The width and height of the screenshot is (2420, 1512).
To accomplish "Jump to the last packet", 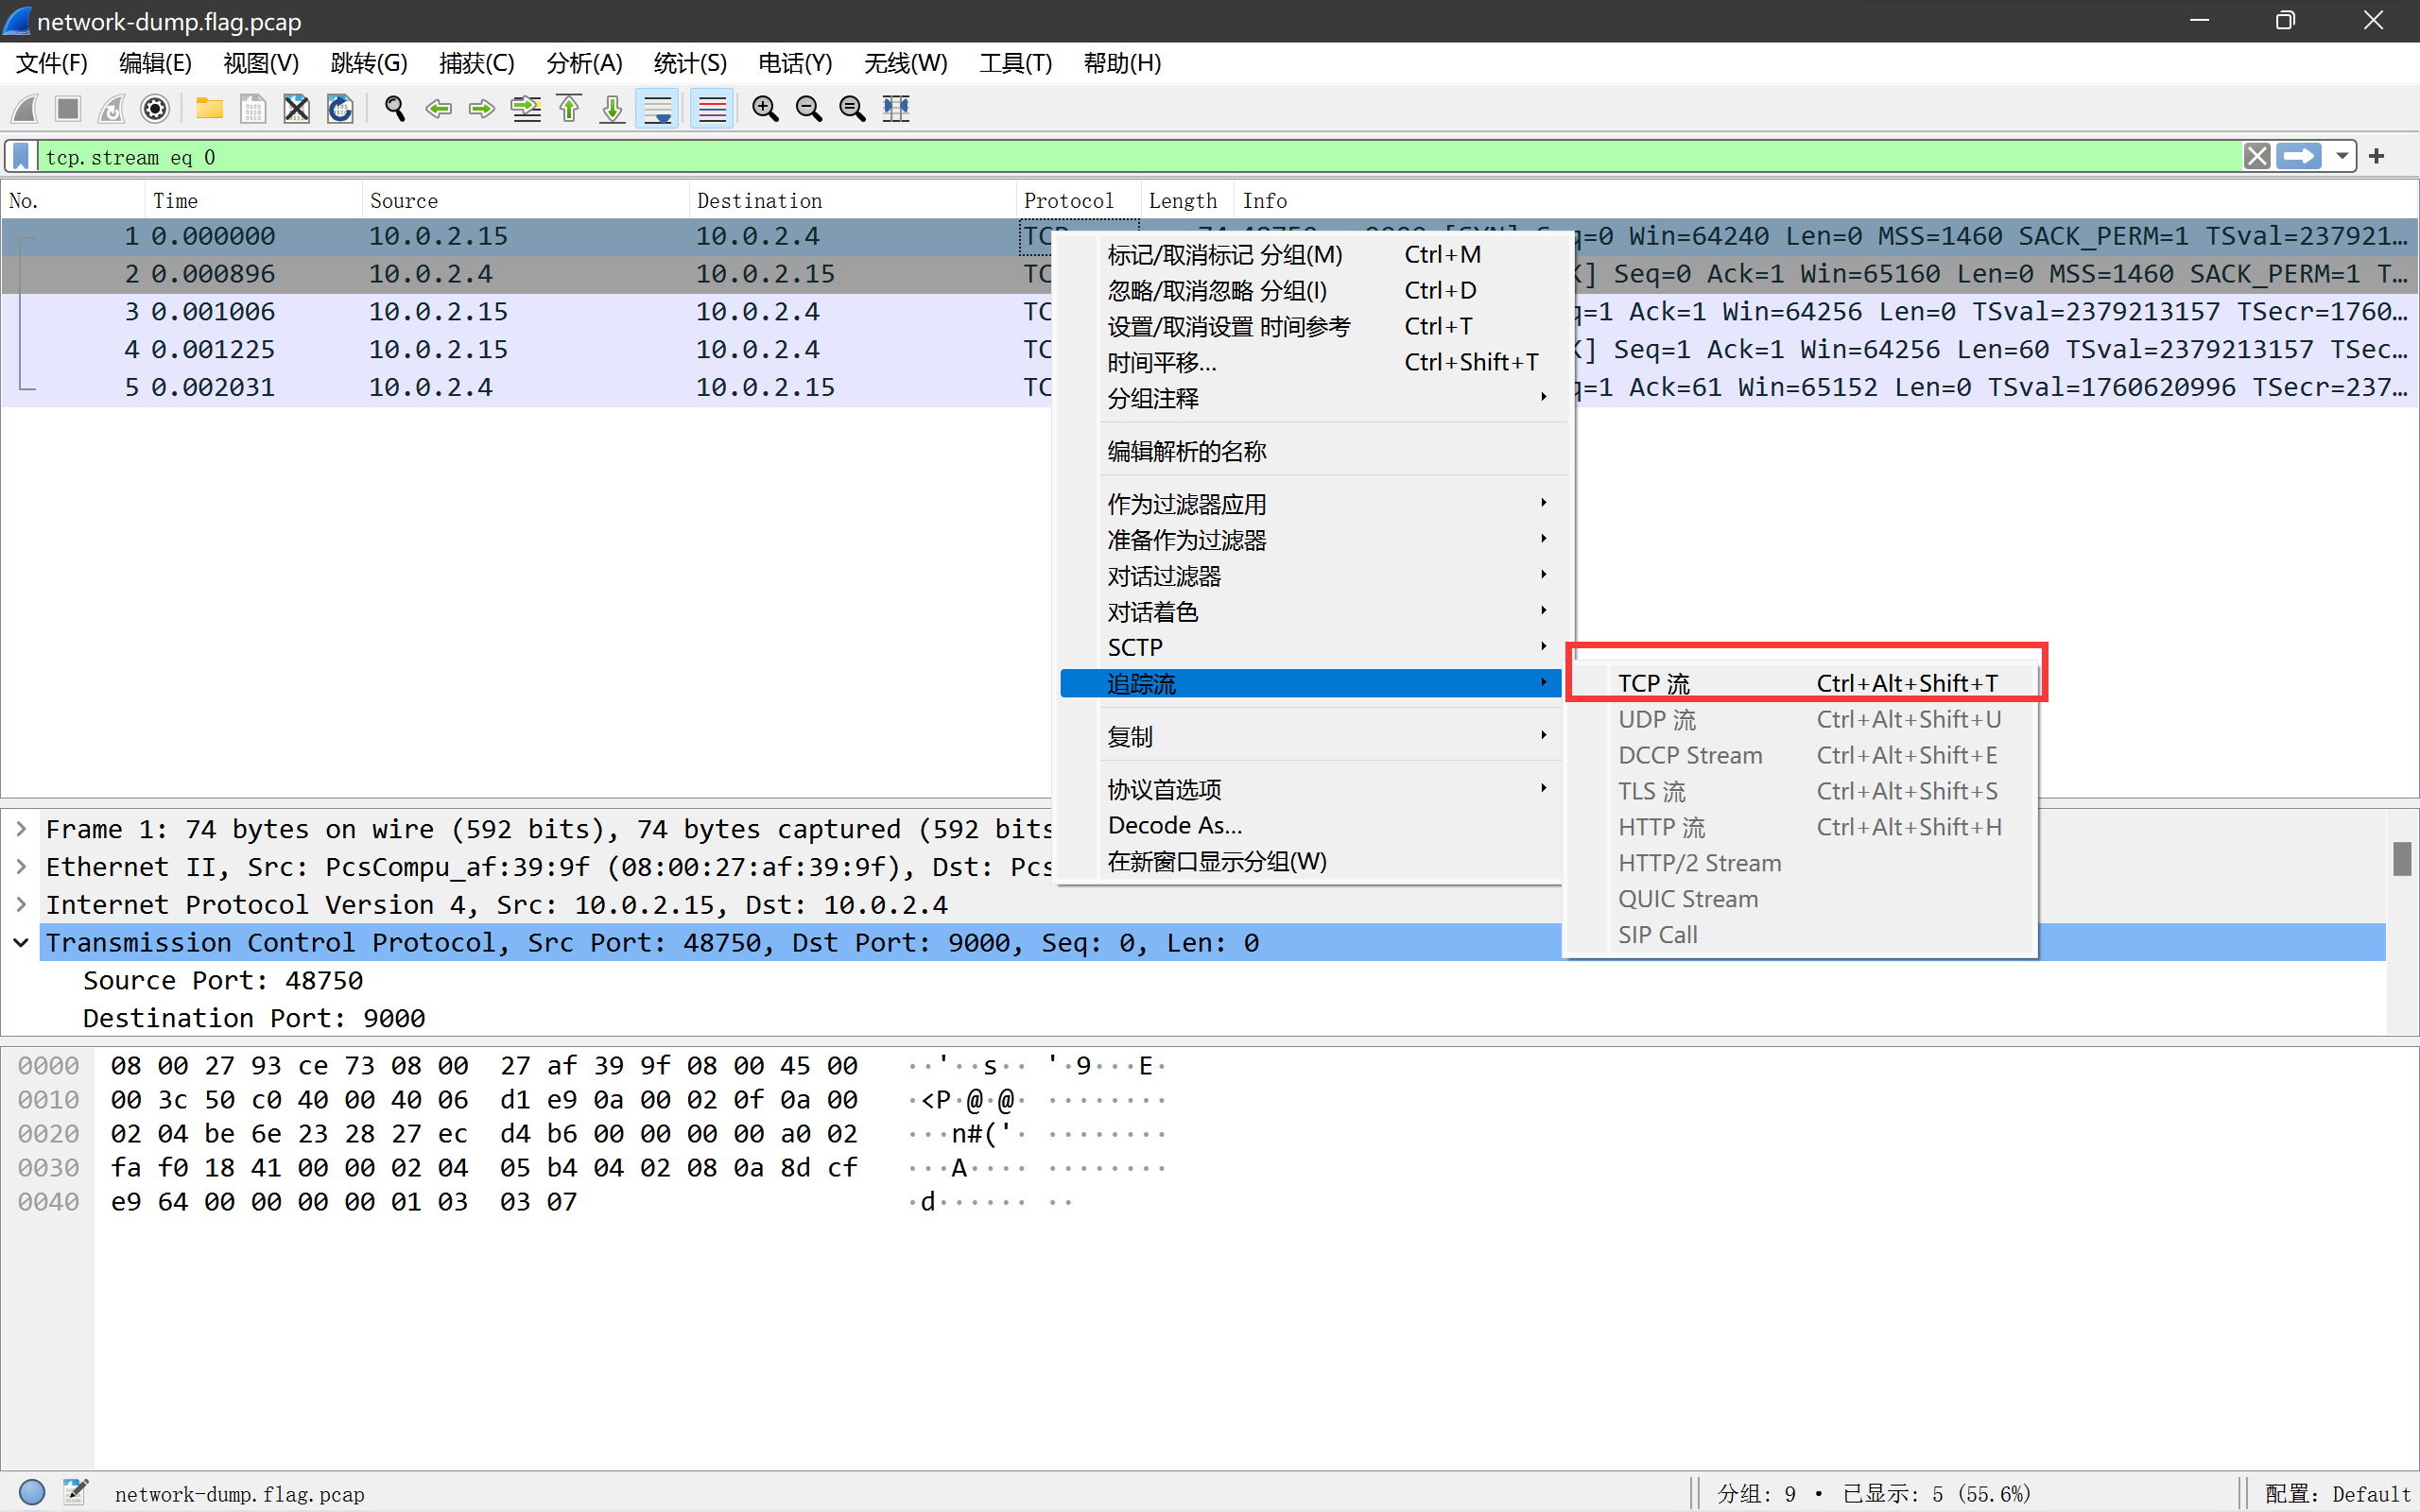I will pos(611,108).
